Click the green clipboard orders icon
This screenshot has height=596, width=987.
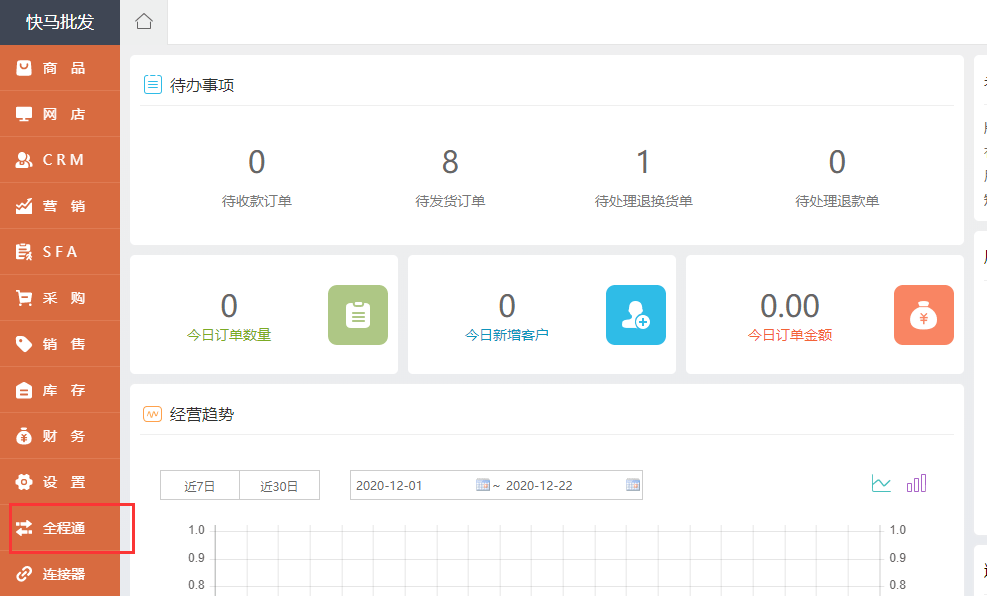coord(358,315)
